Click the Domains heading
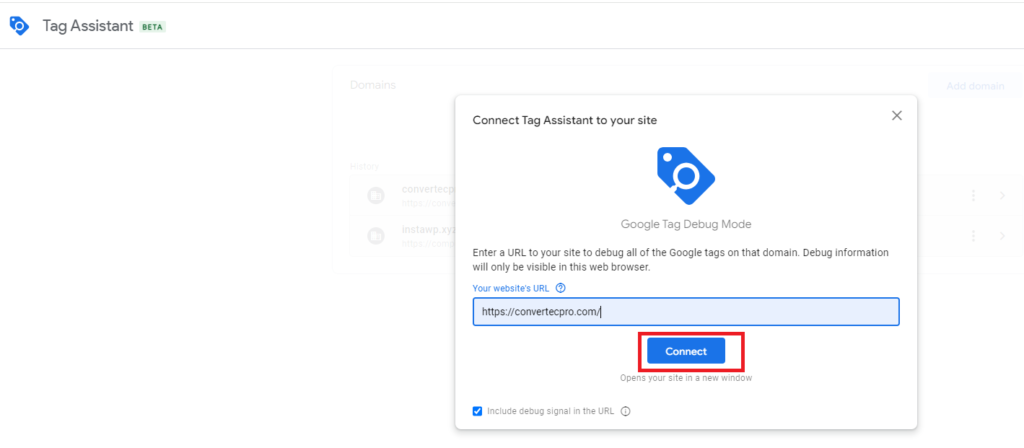This screenshot has width=1024, height=448. (x=373, y=86)
